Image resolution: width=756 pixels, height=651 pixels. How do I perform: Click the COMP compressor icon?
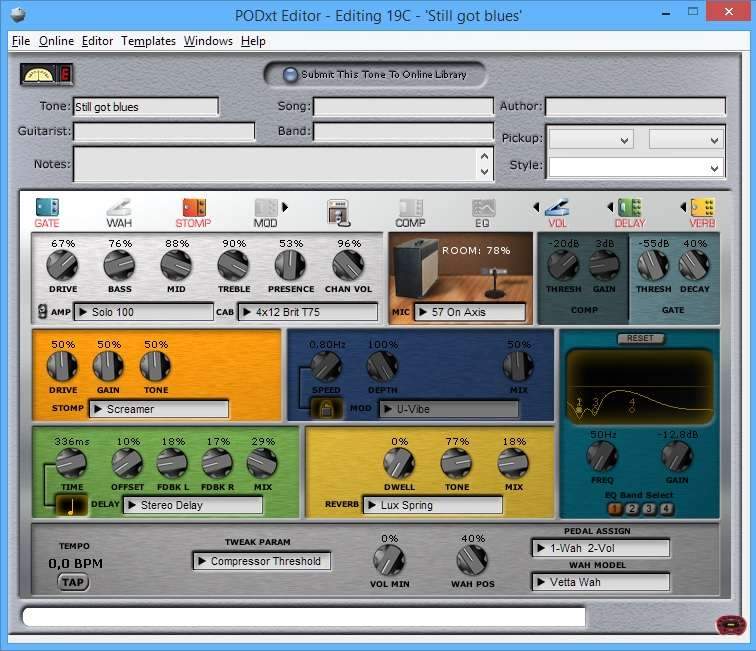click(x=411, y=208)
